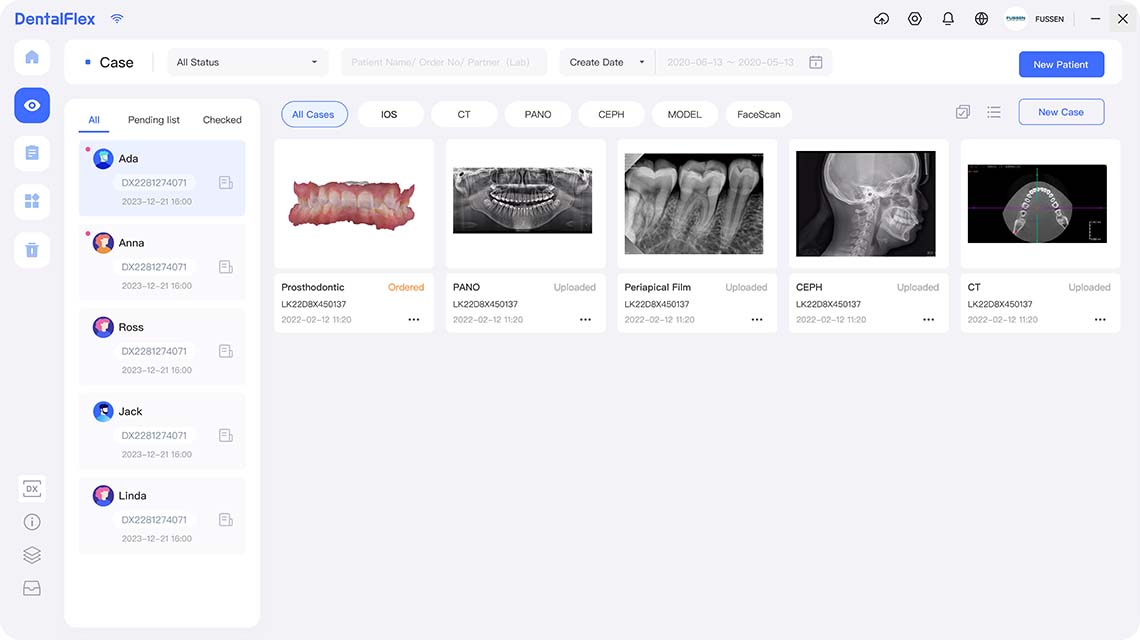This screenshot has height=640, width=1140.
Task: Select patient Jack in the list
Action: coord(161,431)
